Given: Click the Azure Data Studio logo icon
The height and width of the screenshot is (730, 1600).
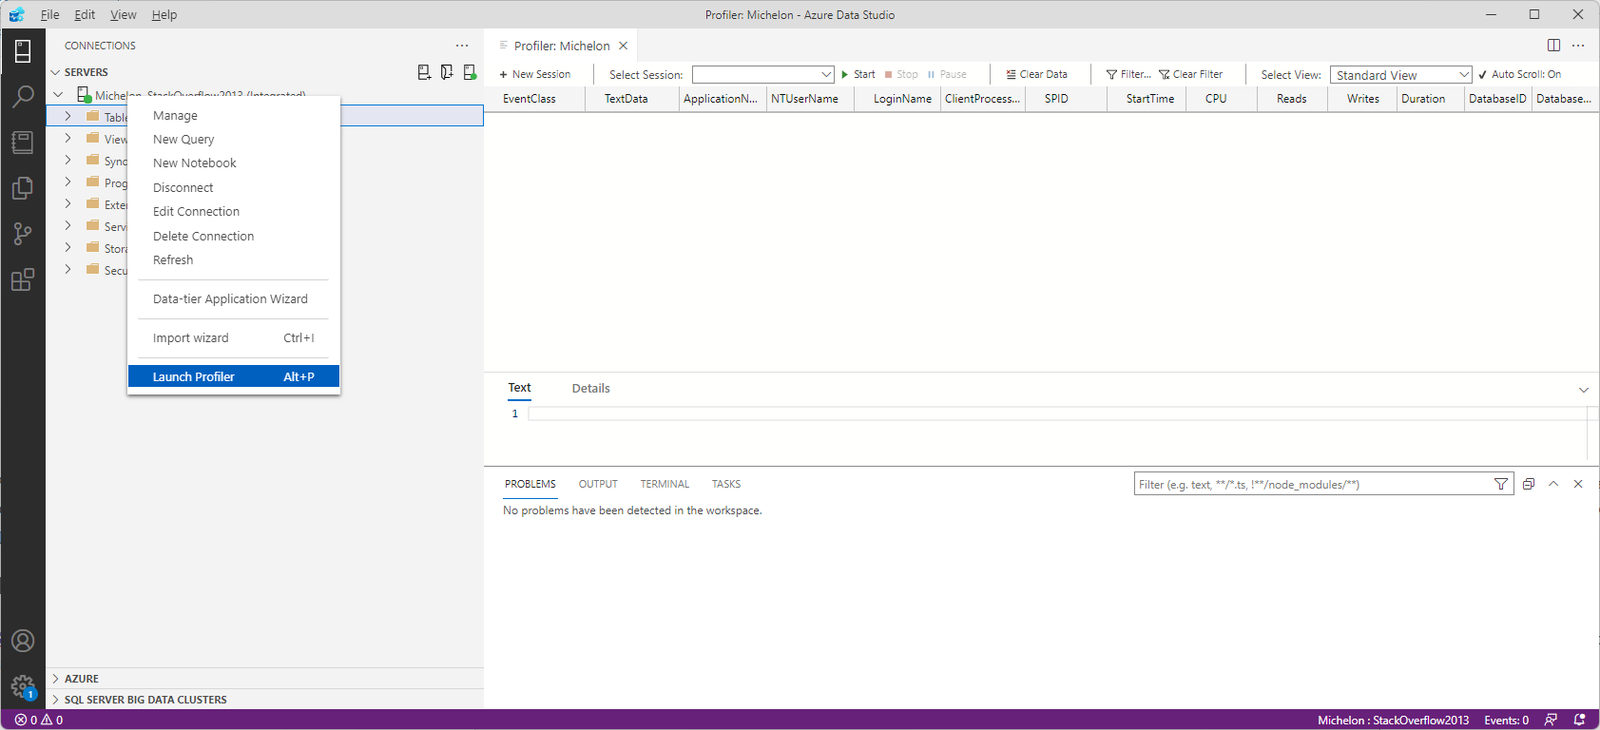Looking at the screenshot, I should pos(16,15).
